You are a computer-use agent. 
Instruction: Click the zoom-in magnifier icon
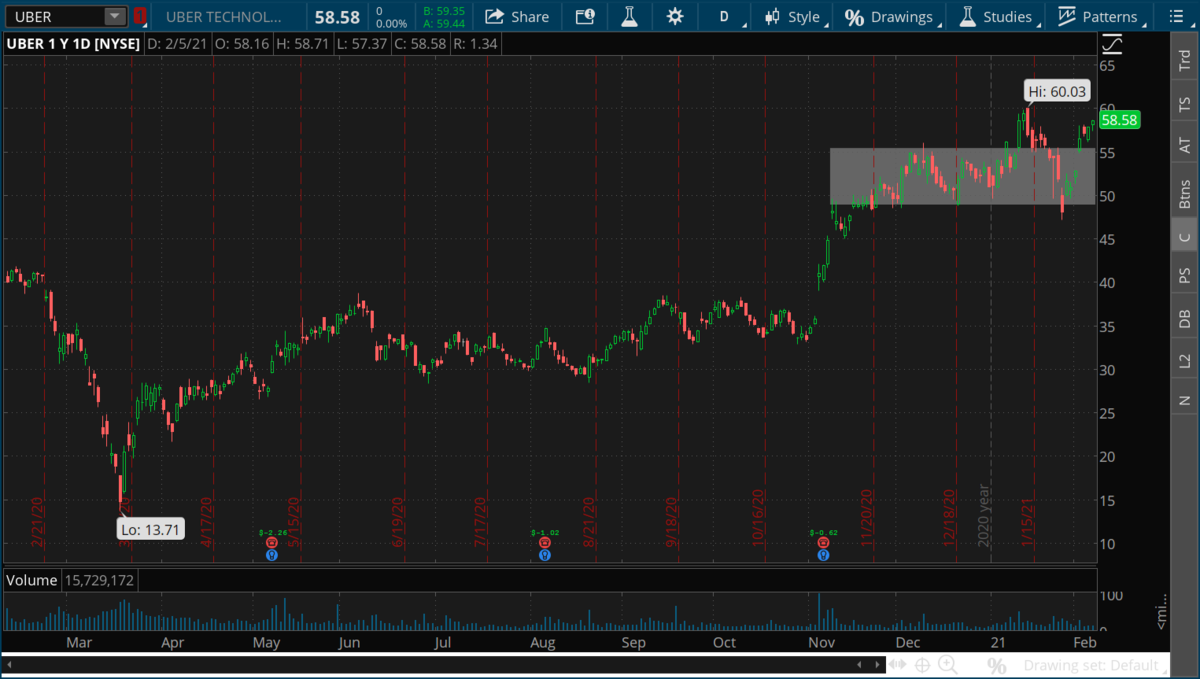pos(947,665)
